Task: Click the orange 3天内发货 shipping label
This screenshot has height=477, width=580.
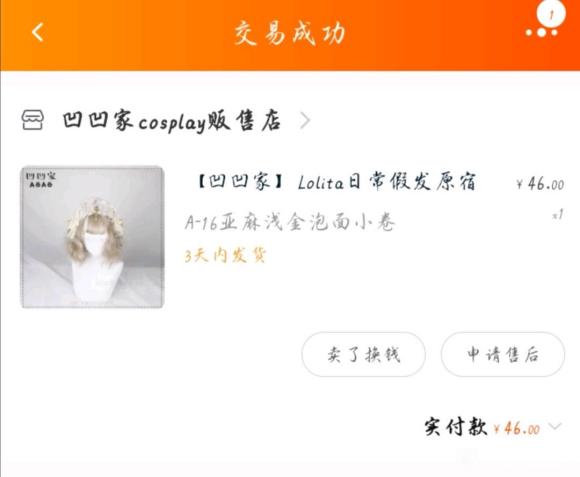Action: 225,255
